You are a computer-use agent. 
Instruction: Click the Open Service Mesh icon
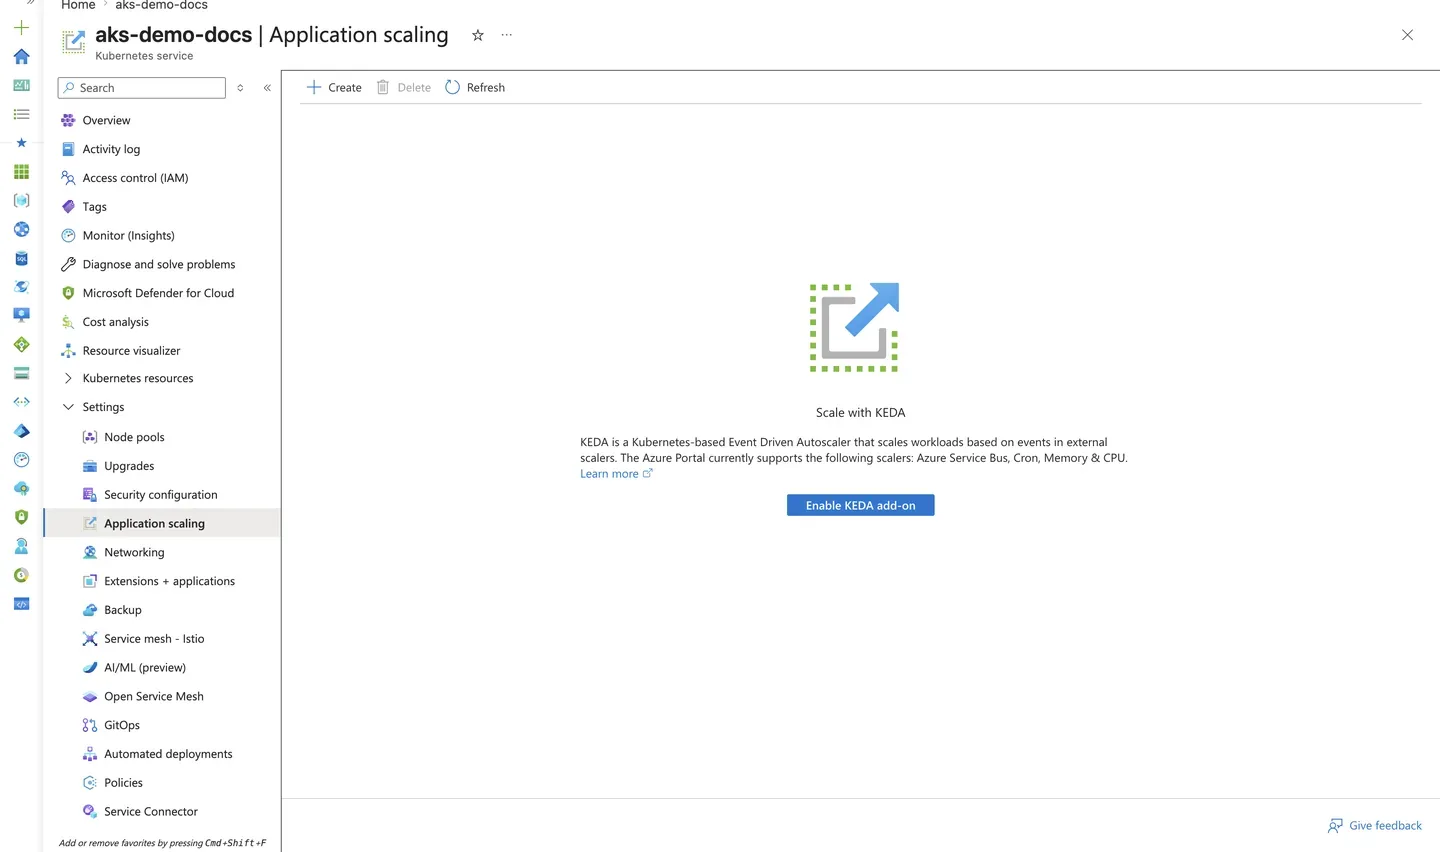point(90,697)
